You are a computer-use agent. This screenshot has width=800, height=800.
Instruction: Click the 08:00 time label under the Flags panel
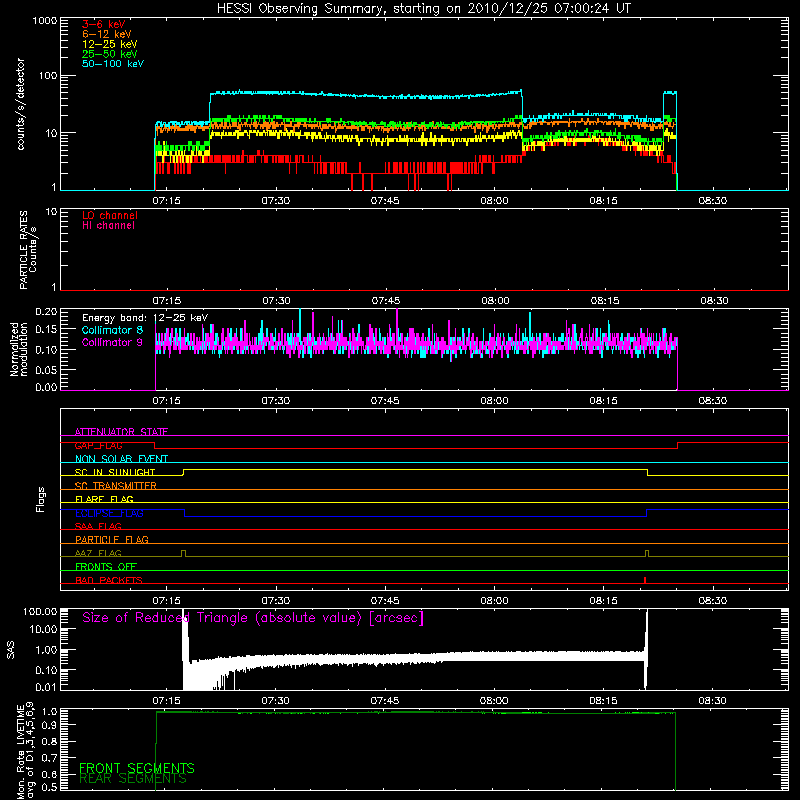(x=494, y=601)
